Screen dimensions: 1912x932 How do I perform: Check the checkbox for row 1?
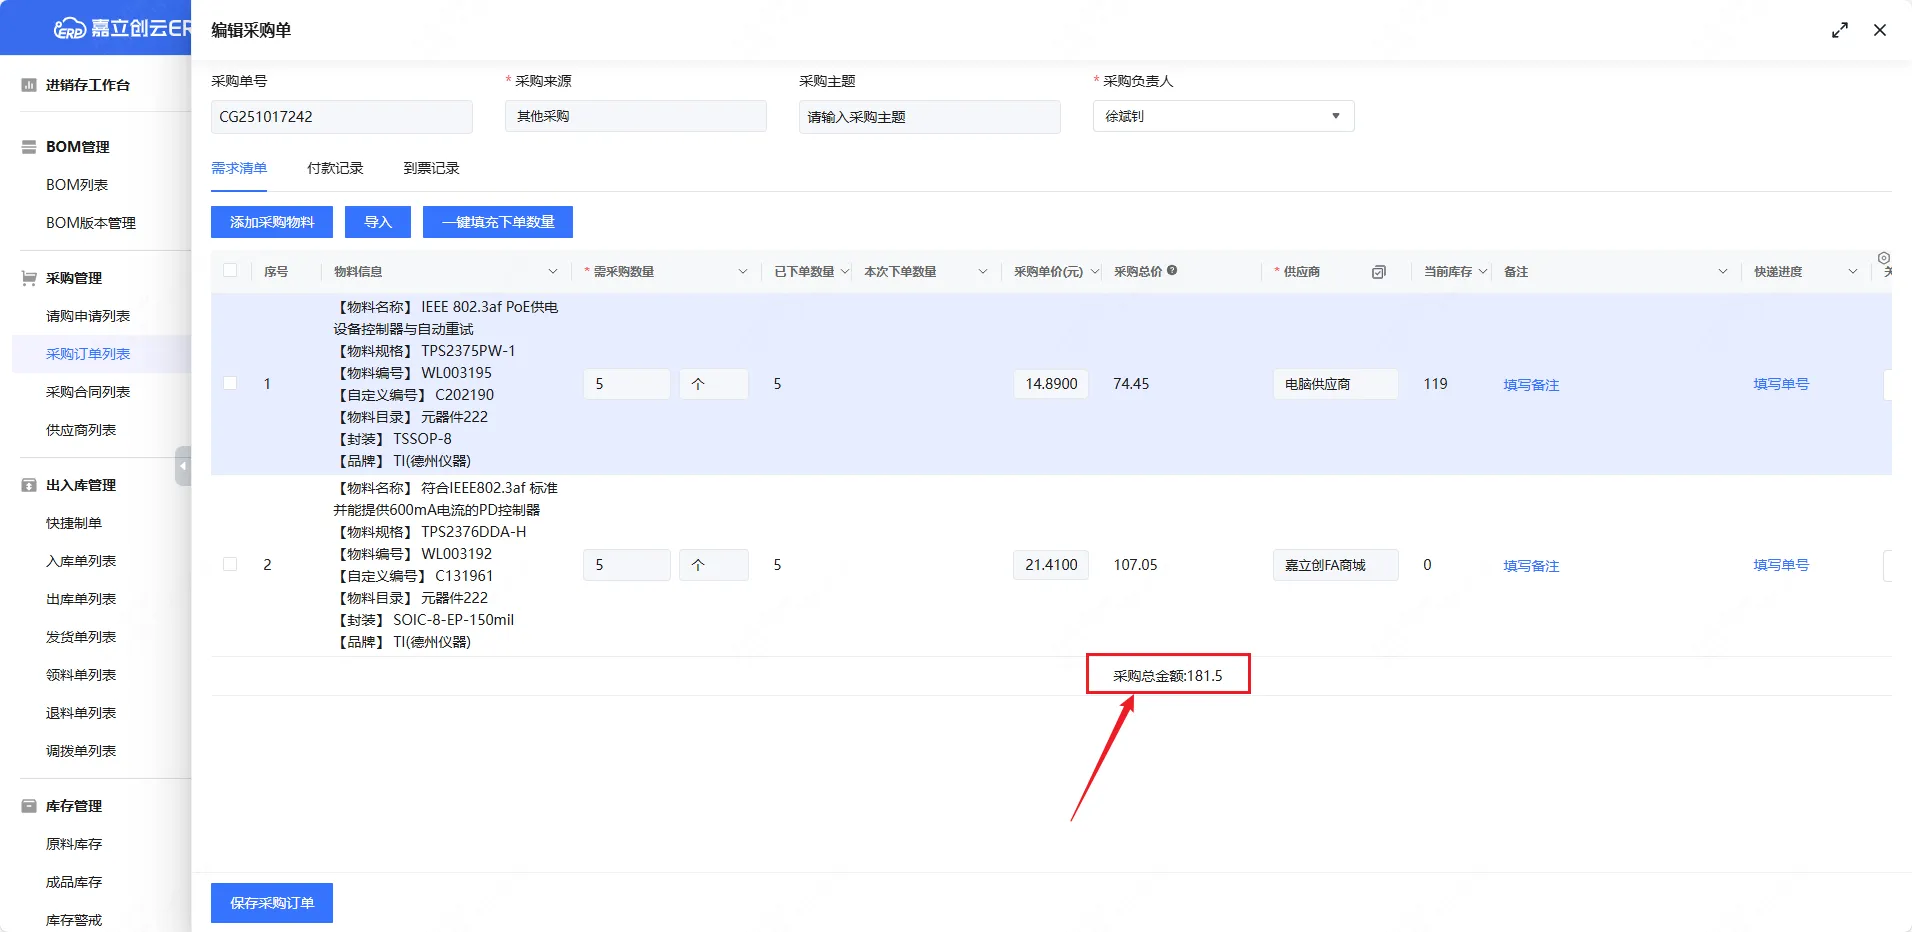230,383
